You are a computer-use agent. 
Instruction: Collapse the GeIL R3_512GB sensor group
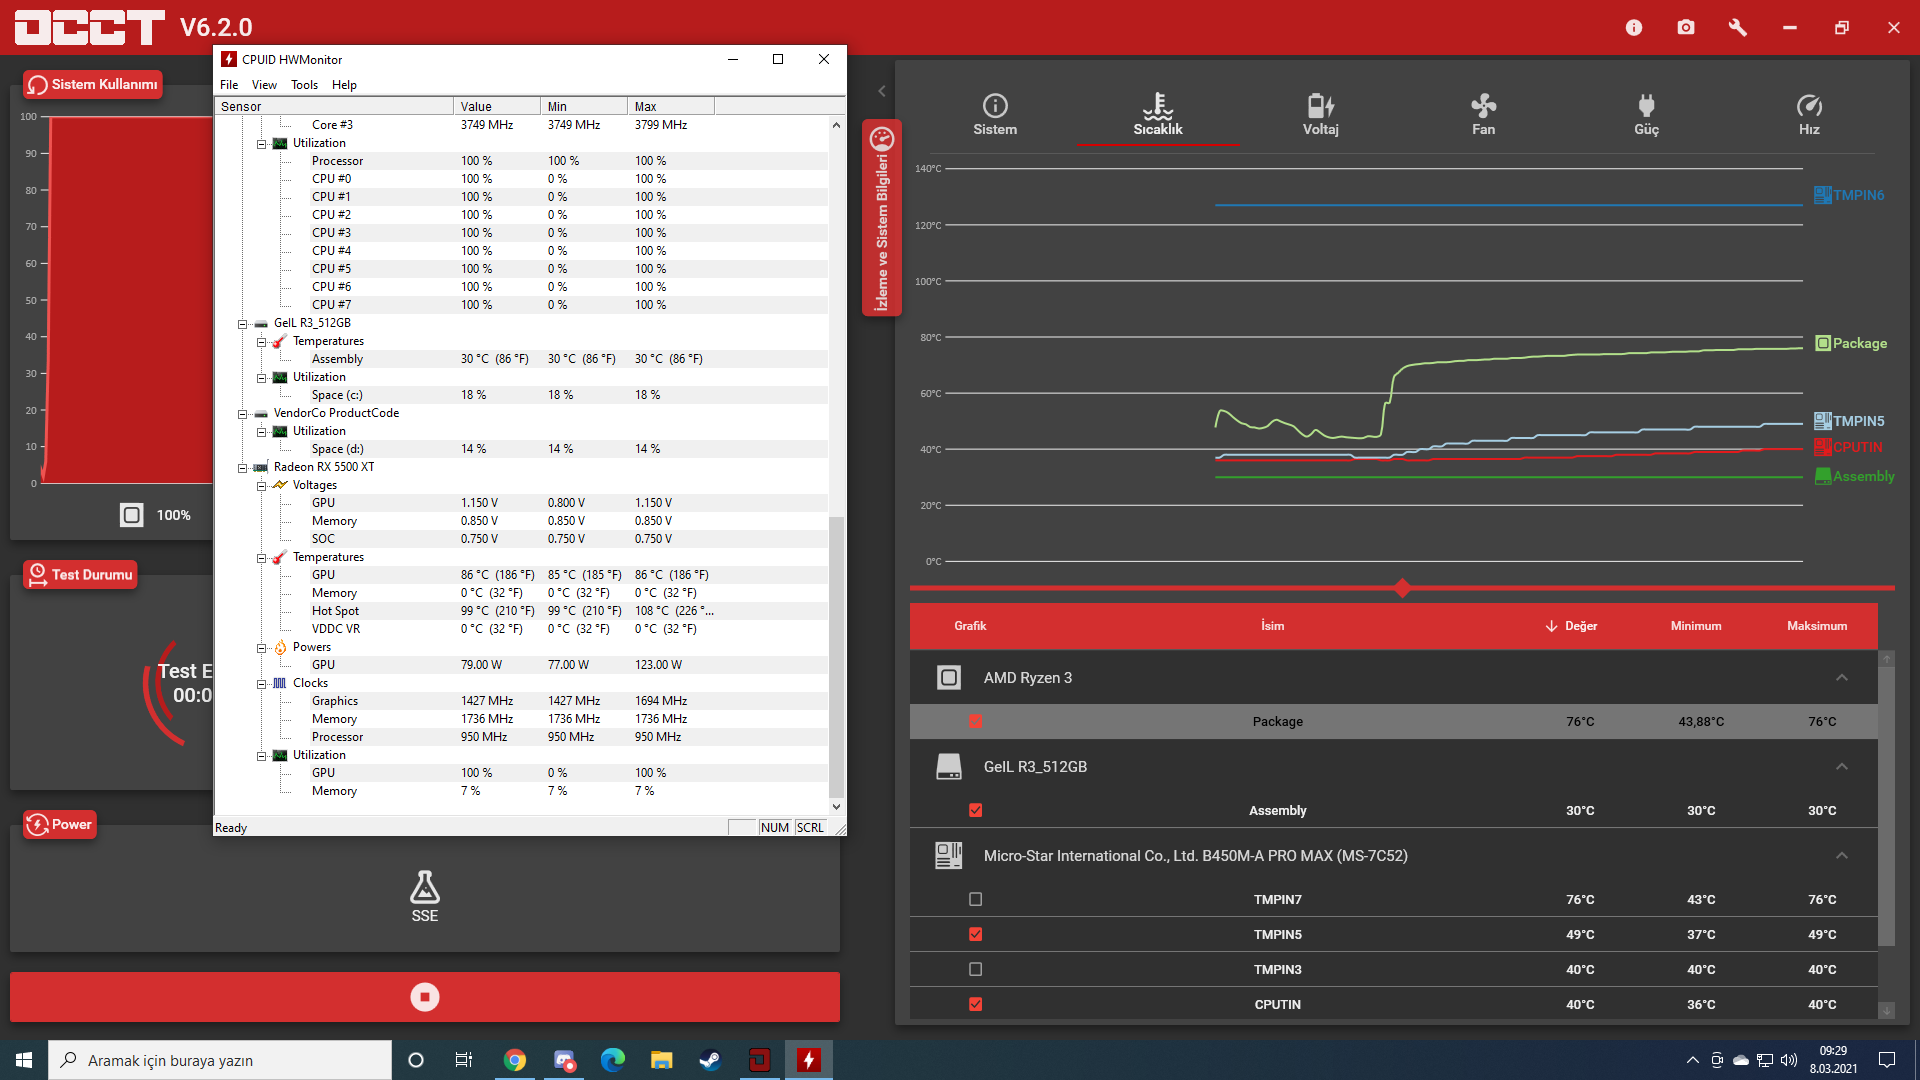pos(1841,767)
